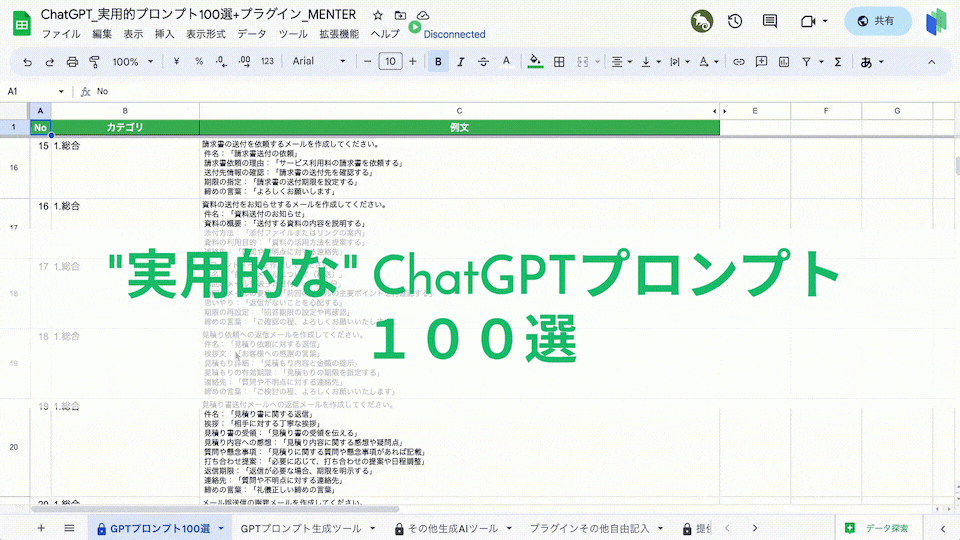This screenshot has width=960, height=540.
Task: Open the ツール menu
Action: [293, 34]
